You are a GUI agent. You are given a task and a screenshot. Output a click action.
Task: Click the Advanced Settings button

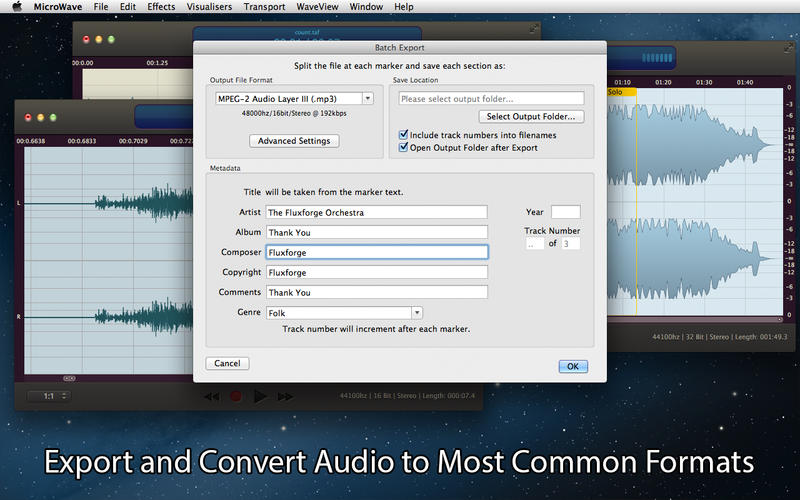tap(293, 141)
